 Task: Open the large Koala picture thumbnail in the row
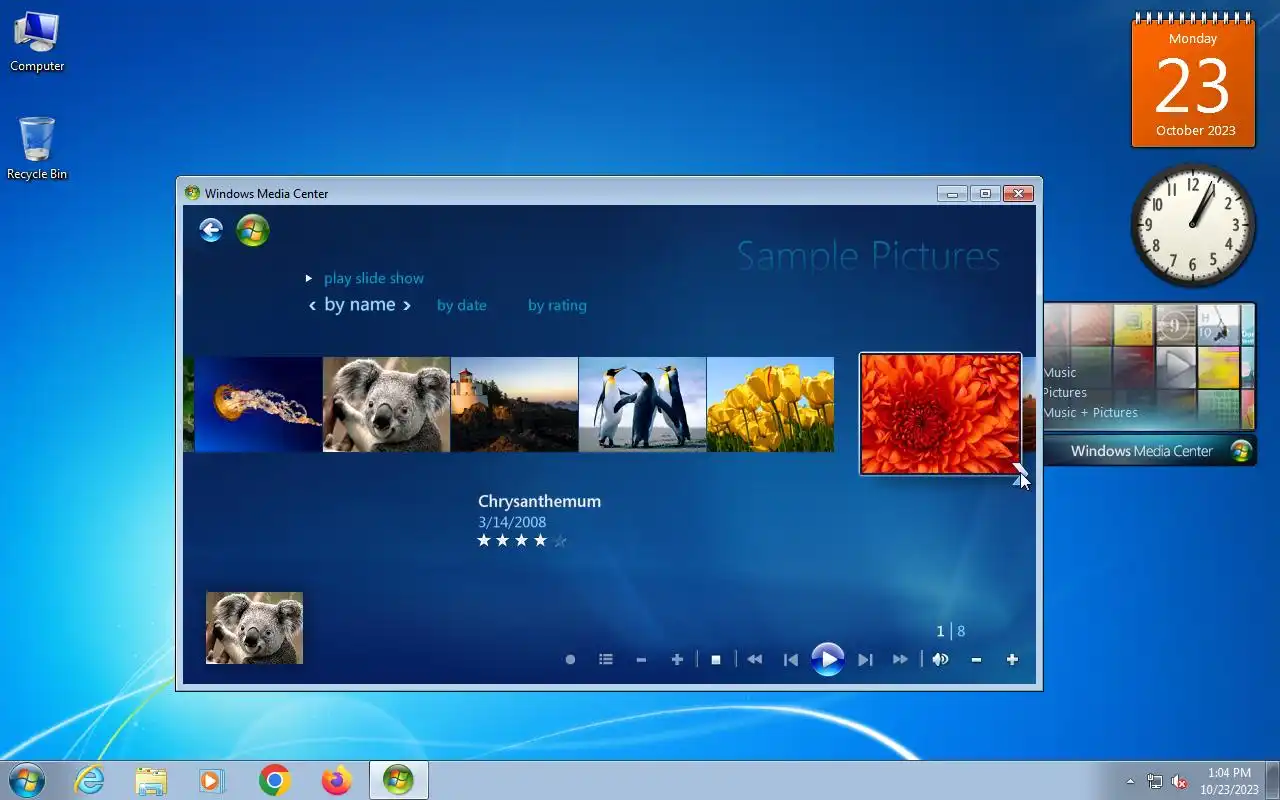386,404
